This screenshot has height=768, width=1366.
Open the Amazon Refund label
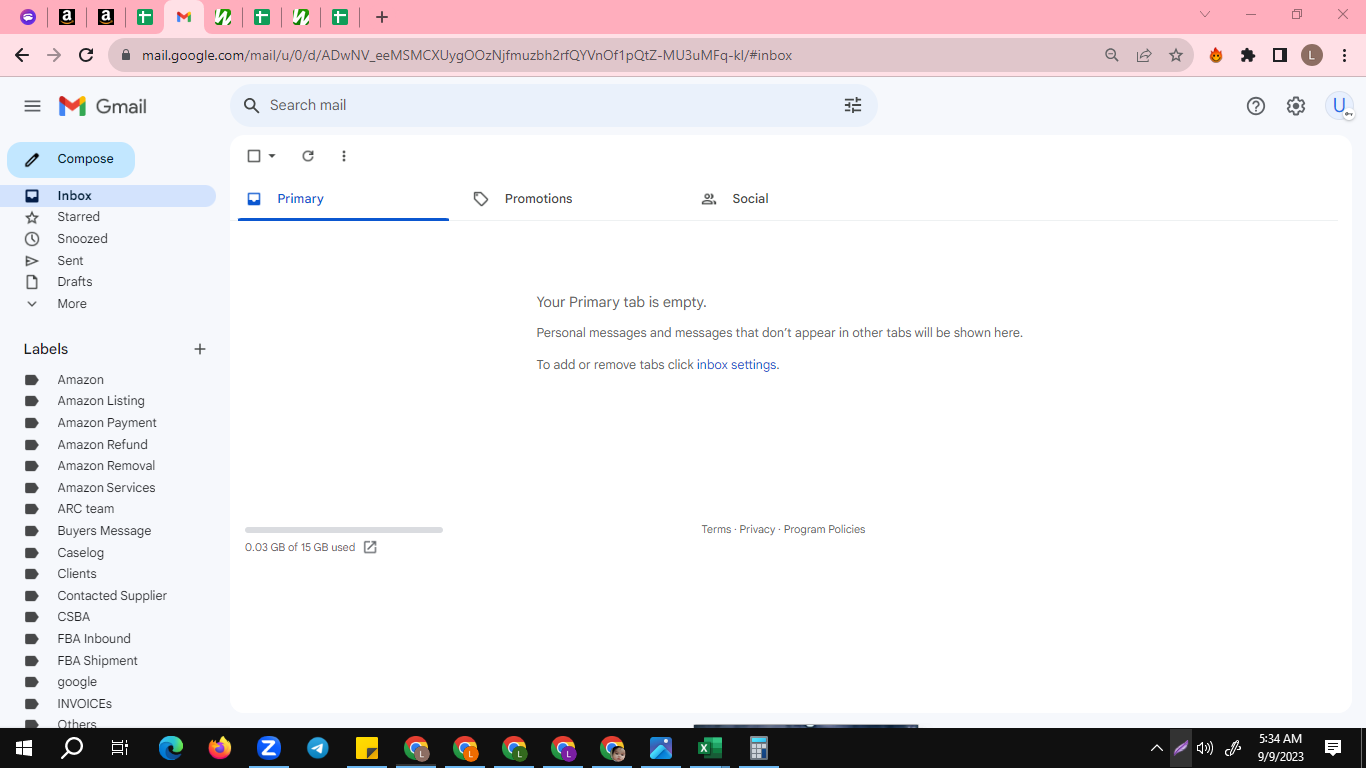pyautogui.click(x=102, y=445)
